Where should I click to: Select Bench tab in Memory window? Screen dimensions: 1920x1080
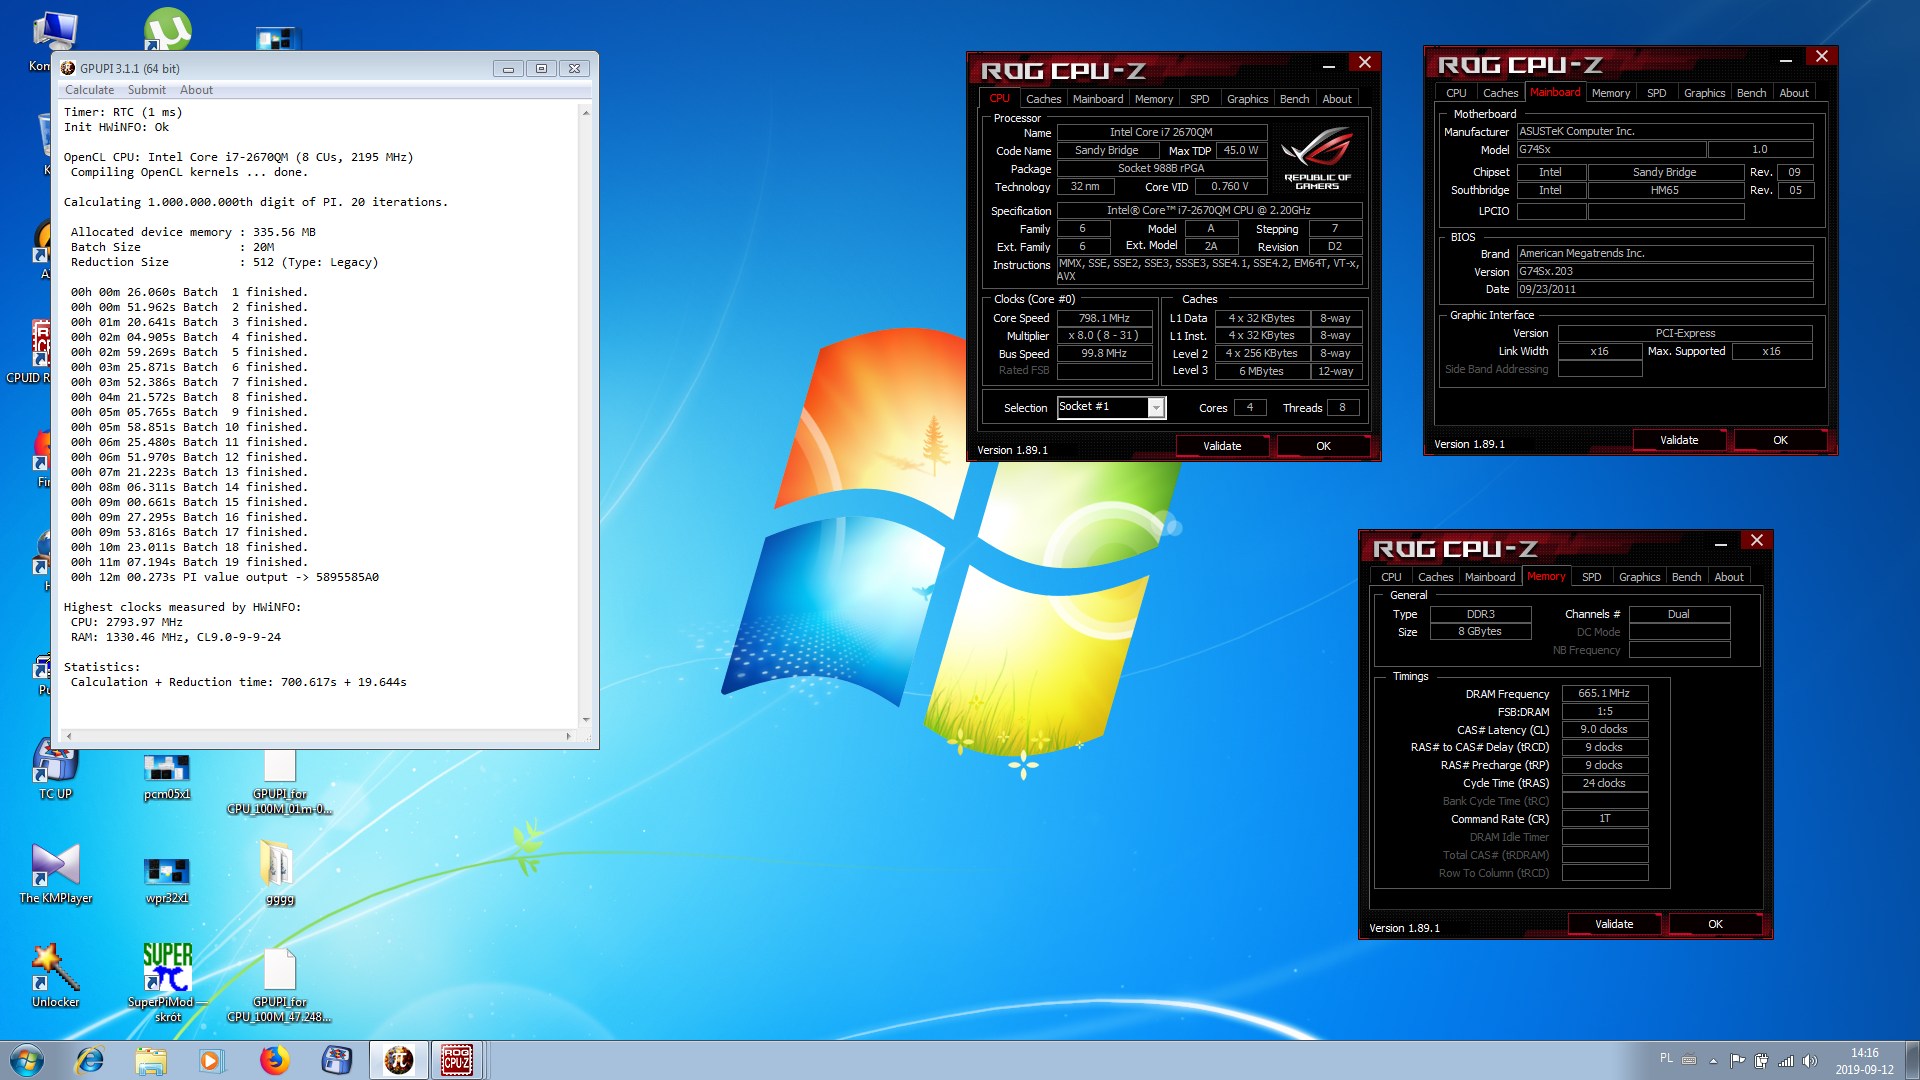click(1686, 577)
